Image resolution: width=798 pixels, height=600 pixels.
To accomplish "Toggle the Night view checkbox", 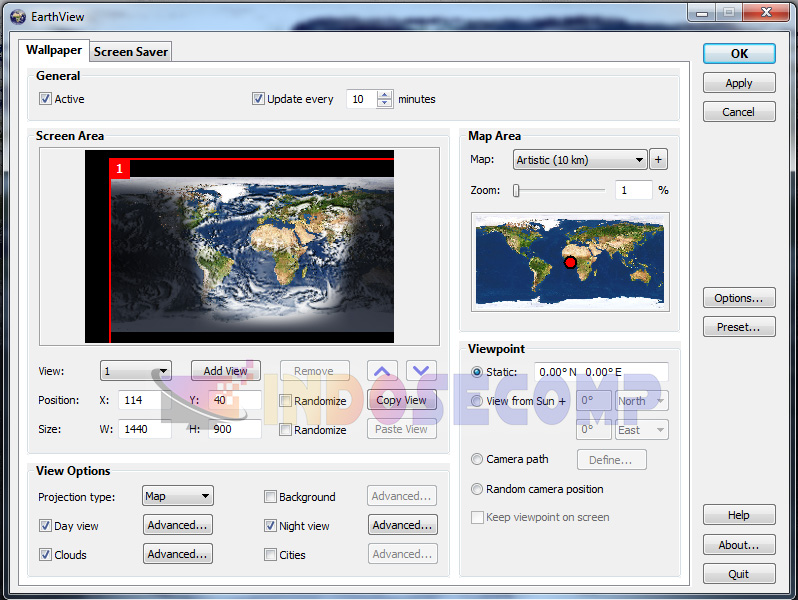I will [270, 526].
